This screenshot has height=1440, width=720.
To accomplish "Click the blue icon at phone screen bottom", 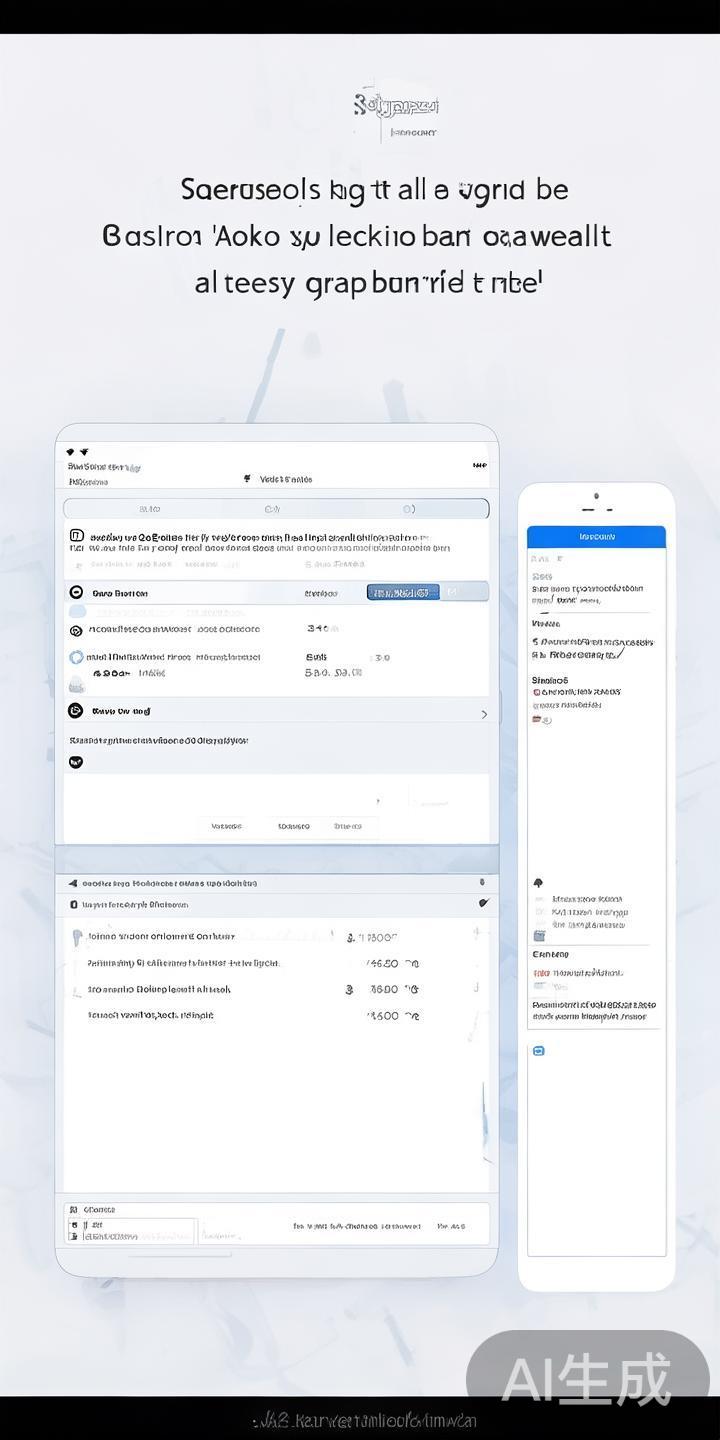I will point(539,1051).
